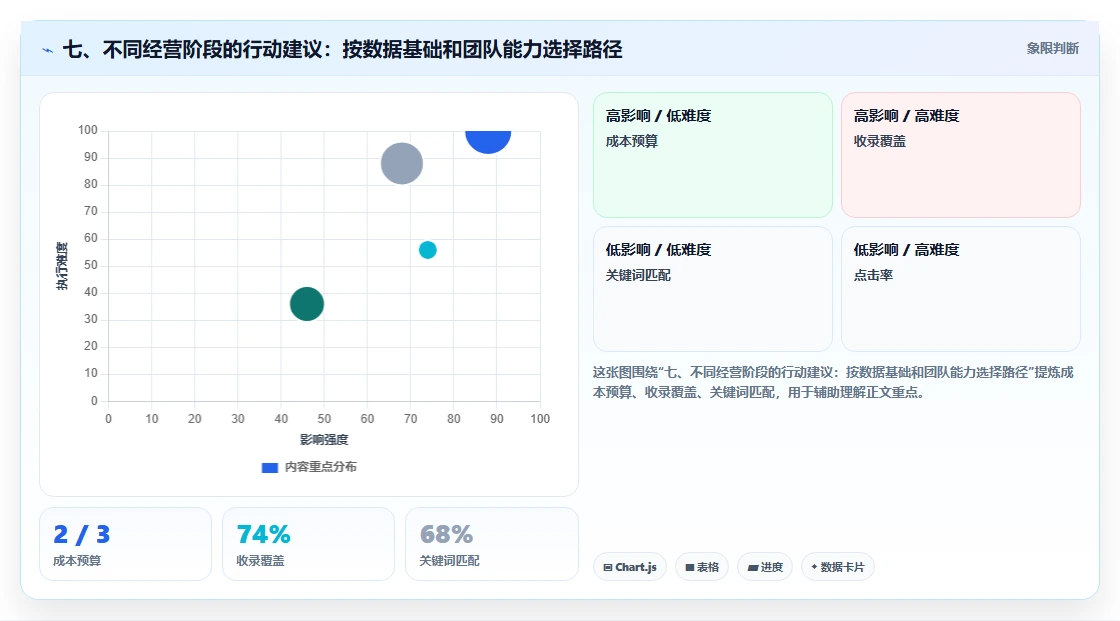Select the 低影响 / 低难度 quadrant card

[713, 289]
